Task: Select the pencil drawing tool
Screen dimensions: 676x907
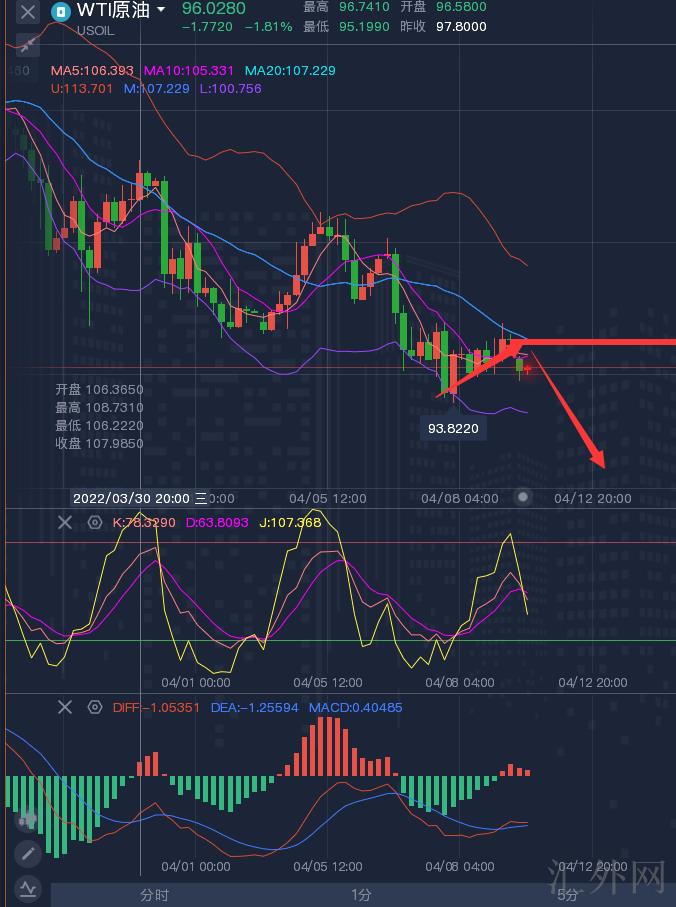Action: click(x=28, y=853)
